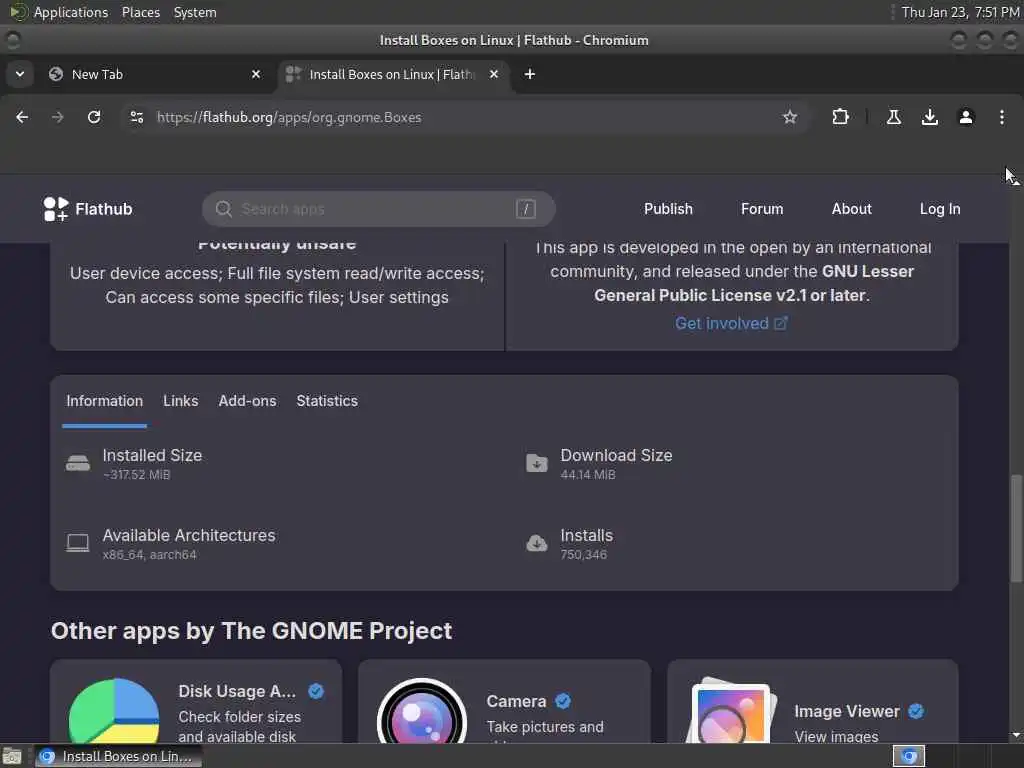Open the System menu
The image size is (1024, 768).
pos(195,12)
